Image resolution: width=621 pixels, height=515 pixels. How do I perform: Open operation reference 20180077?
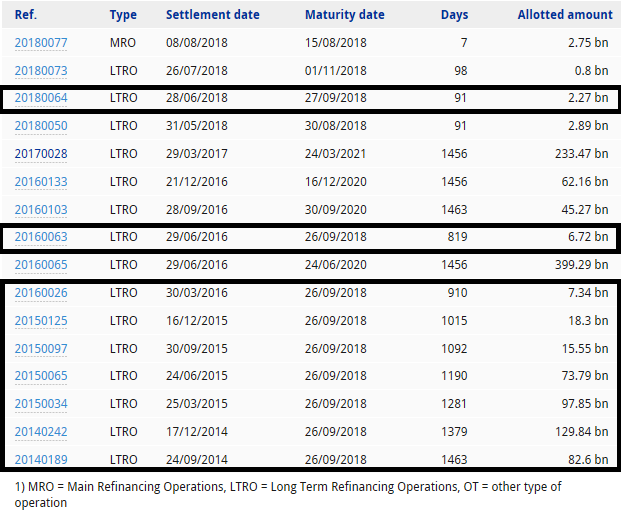coord(41,43)
